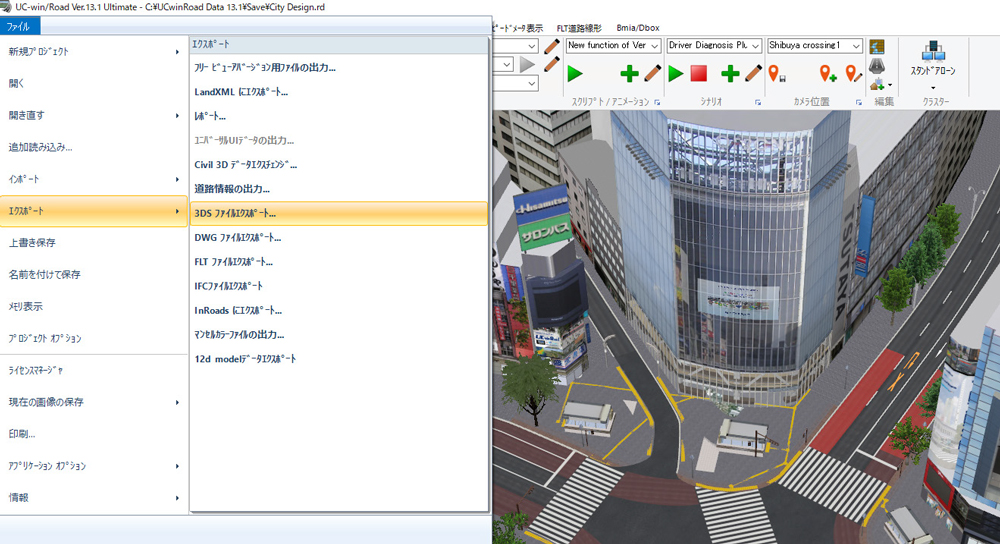Screen dimensions: 1000x544
Task: Select エクスポート menu entry
Action: pos(94,211)
